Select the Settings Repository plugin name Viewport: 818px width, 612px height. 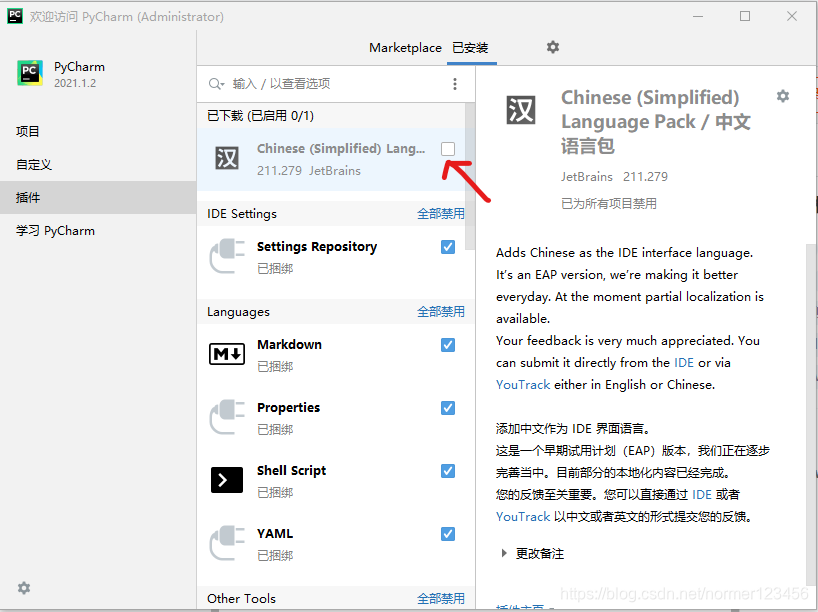pos(317,247)
